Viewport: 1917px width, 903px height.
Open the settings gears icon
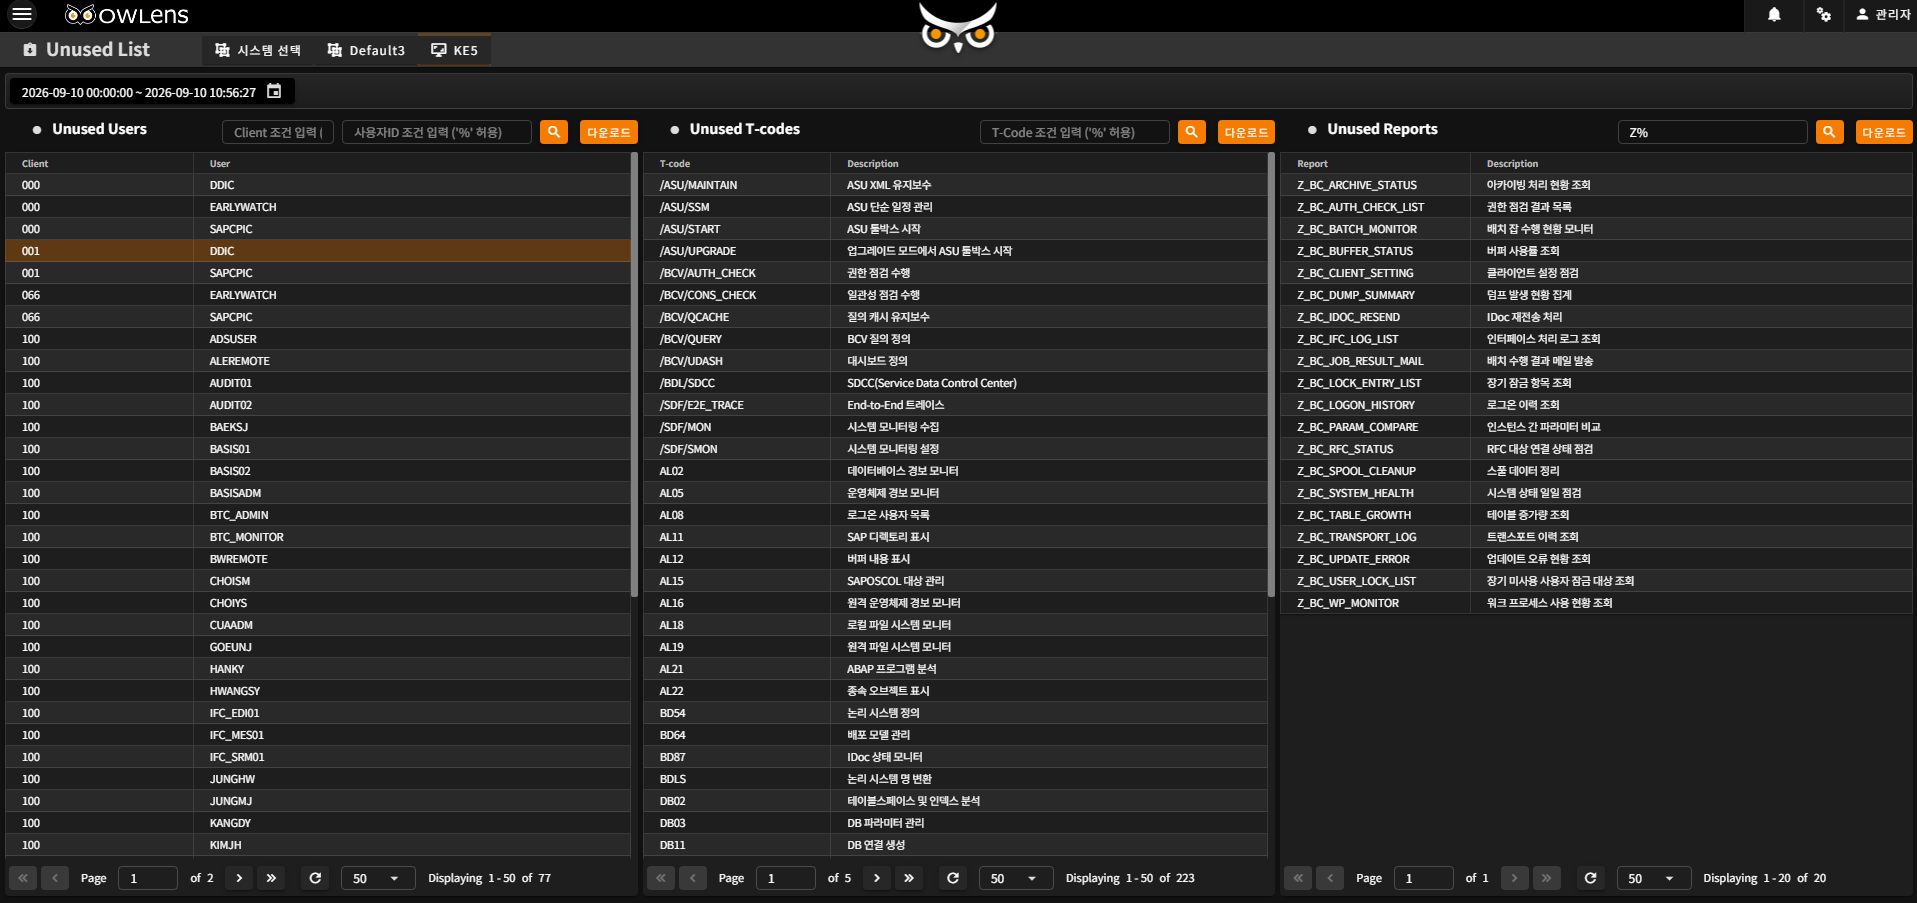(1824, 15)
